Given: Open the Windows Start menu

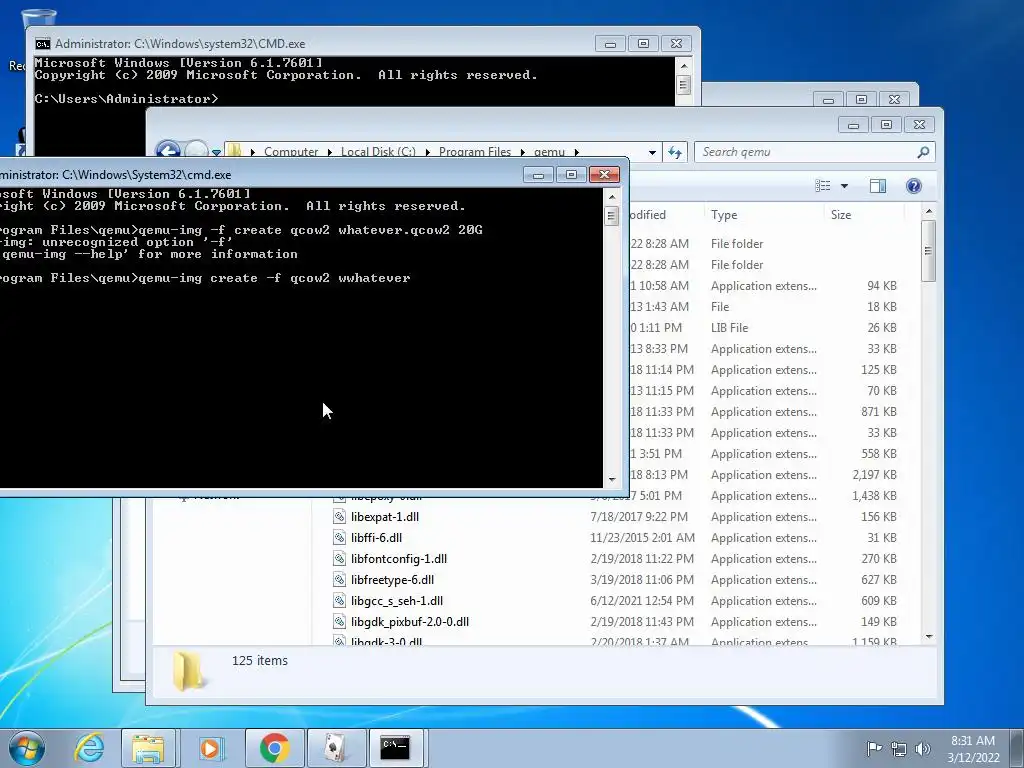Looking at the screenshot, I should [x=27, y=748].
